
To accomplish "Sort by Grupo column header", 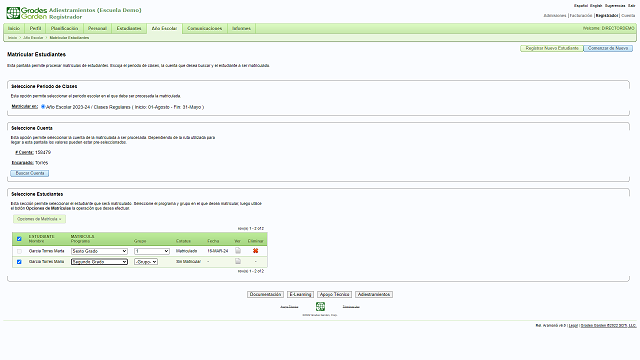I will pyautogui.click(x=140, y=241).
